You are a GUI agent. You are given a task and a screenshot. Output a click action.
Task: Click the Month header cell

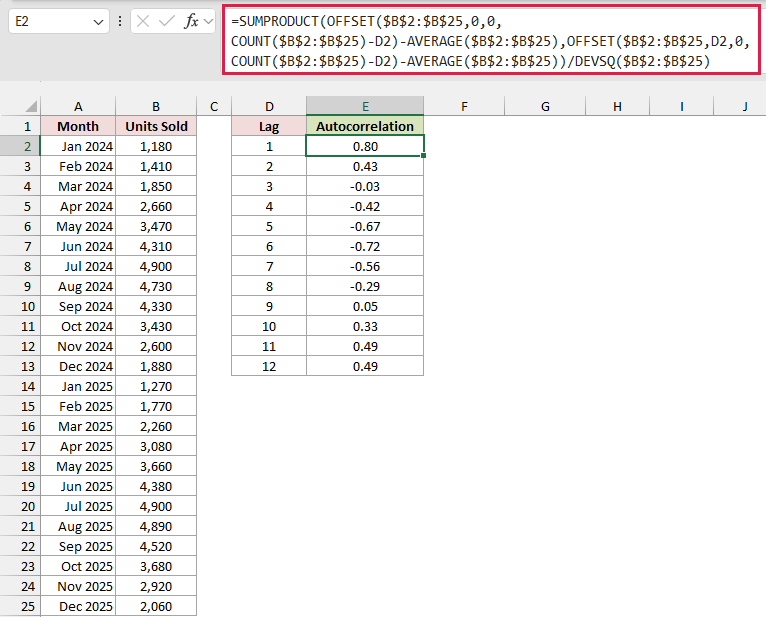pyautogui.click(x=78, y=126)
